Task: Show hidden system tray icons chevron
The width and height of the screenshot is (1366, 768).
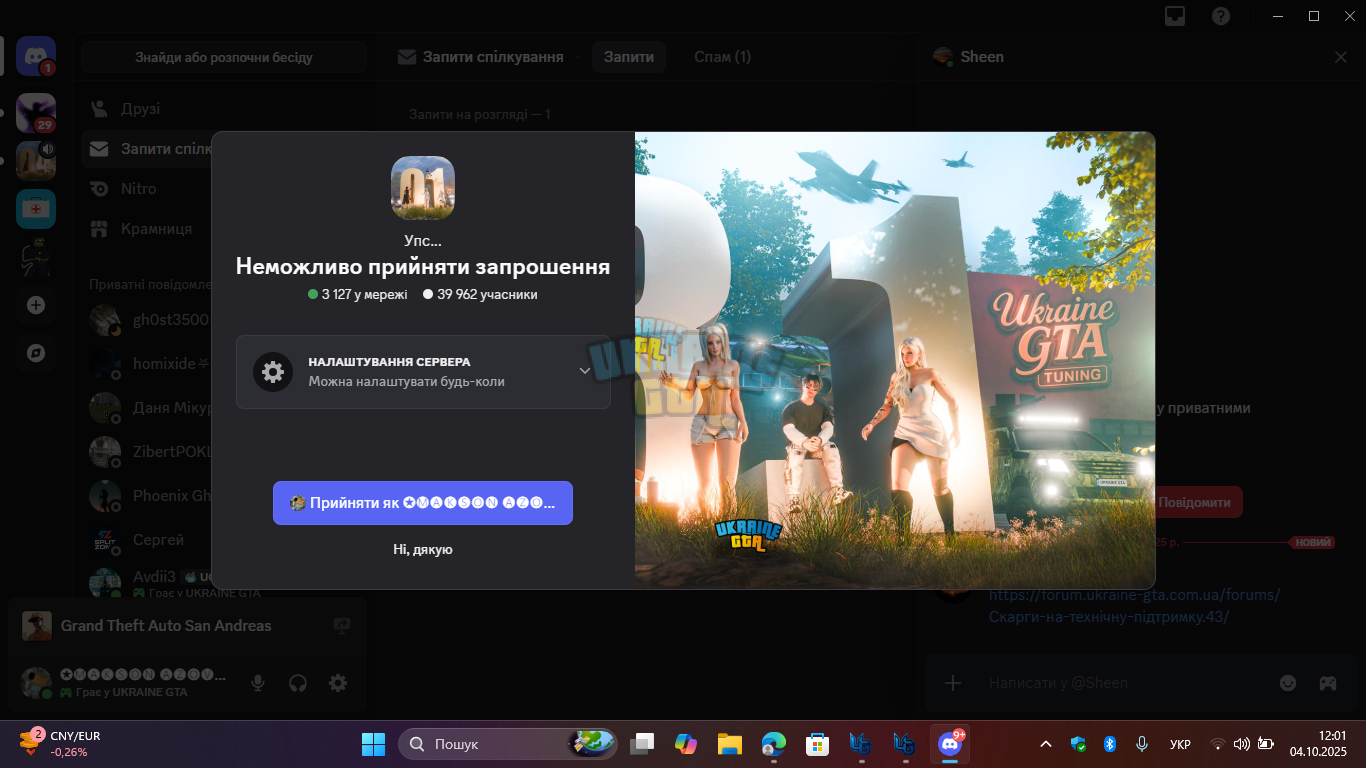Action: pos(1046,744)
